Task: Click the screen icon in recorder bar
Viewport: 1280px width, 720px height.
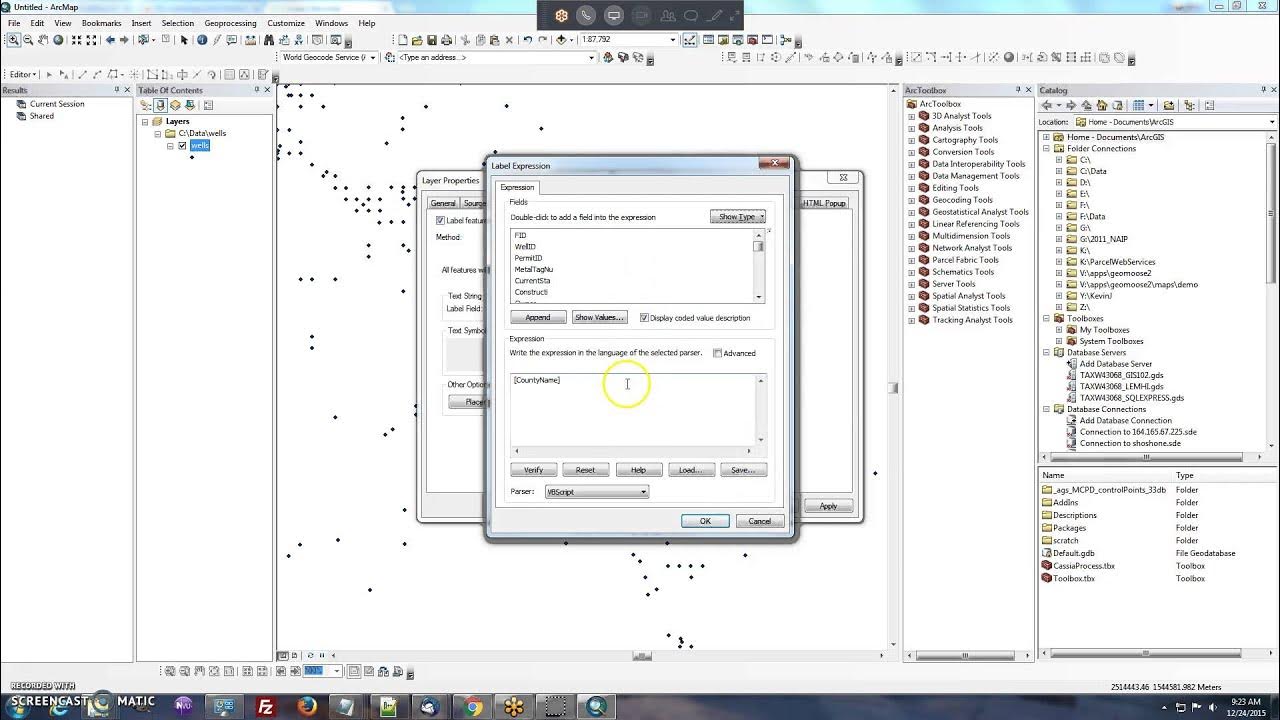Action: coord(614,15)
